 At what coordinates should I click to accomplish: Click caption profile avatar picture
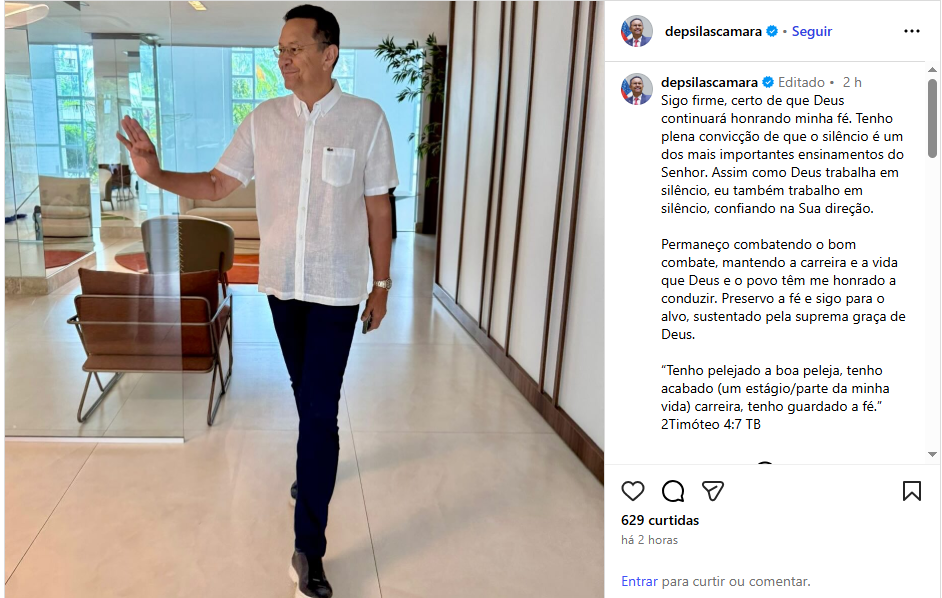coord(636,89)
